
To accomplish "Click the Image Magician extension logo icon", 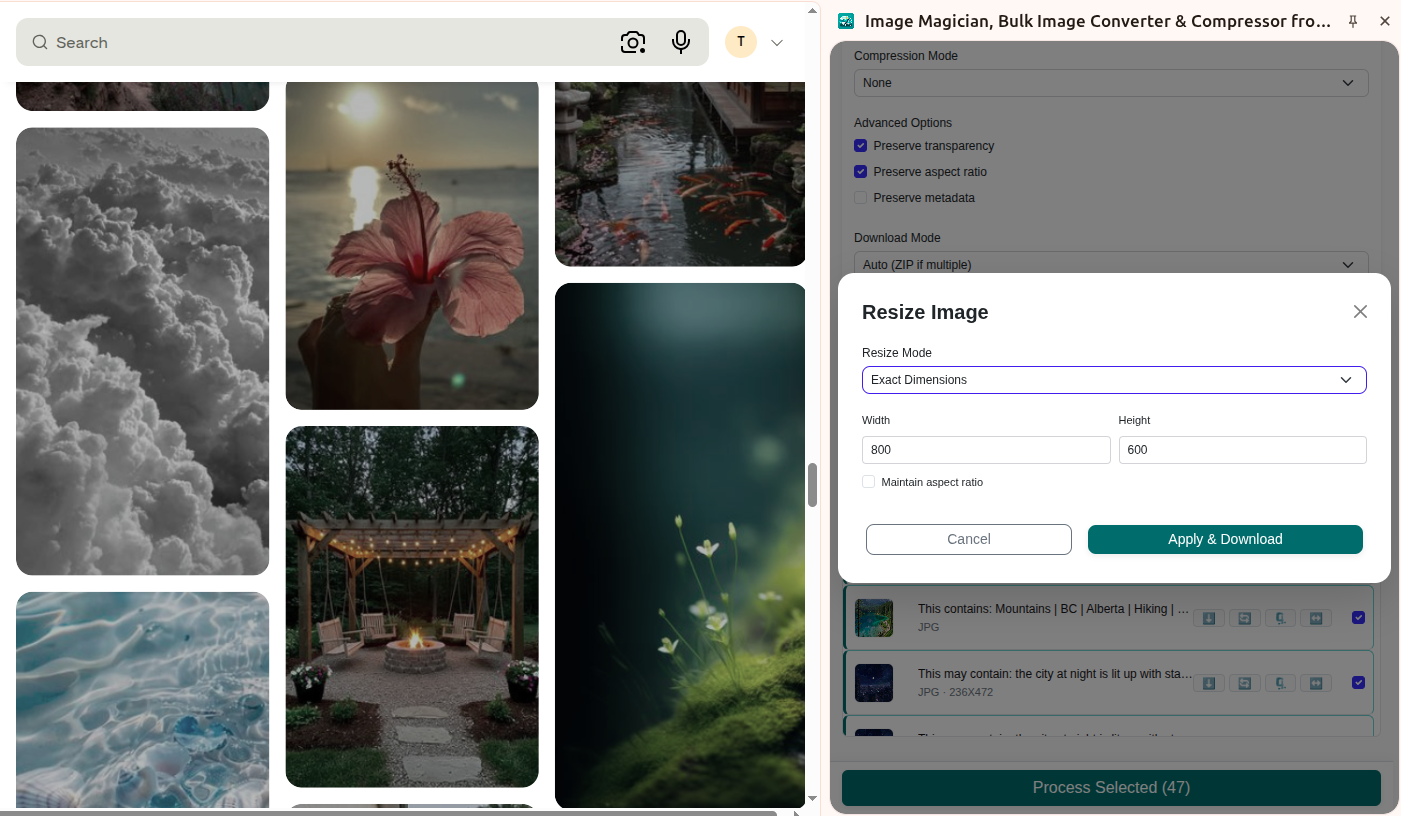I will tap(846, 21).
